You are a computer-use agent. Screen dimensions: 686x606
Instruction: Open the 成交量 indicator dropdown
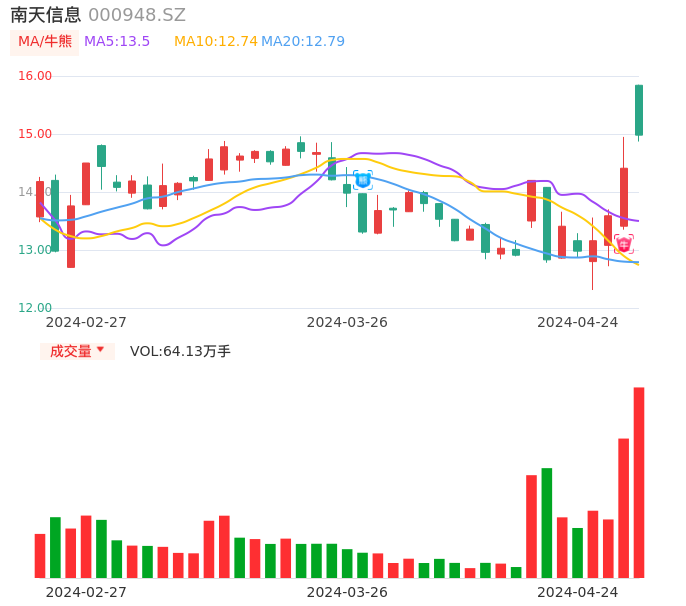77,351
